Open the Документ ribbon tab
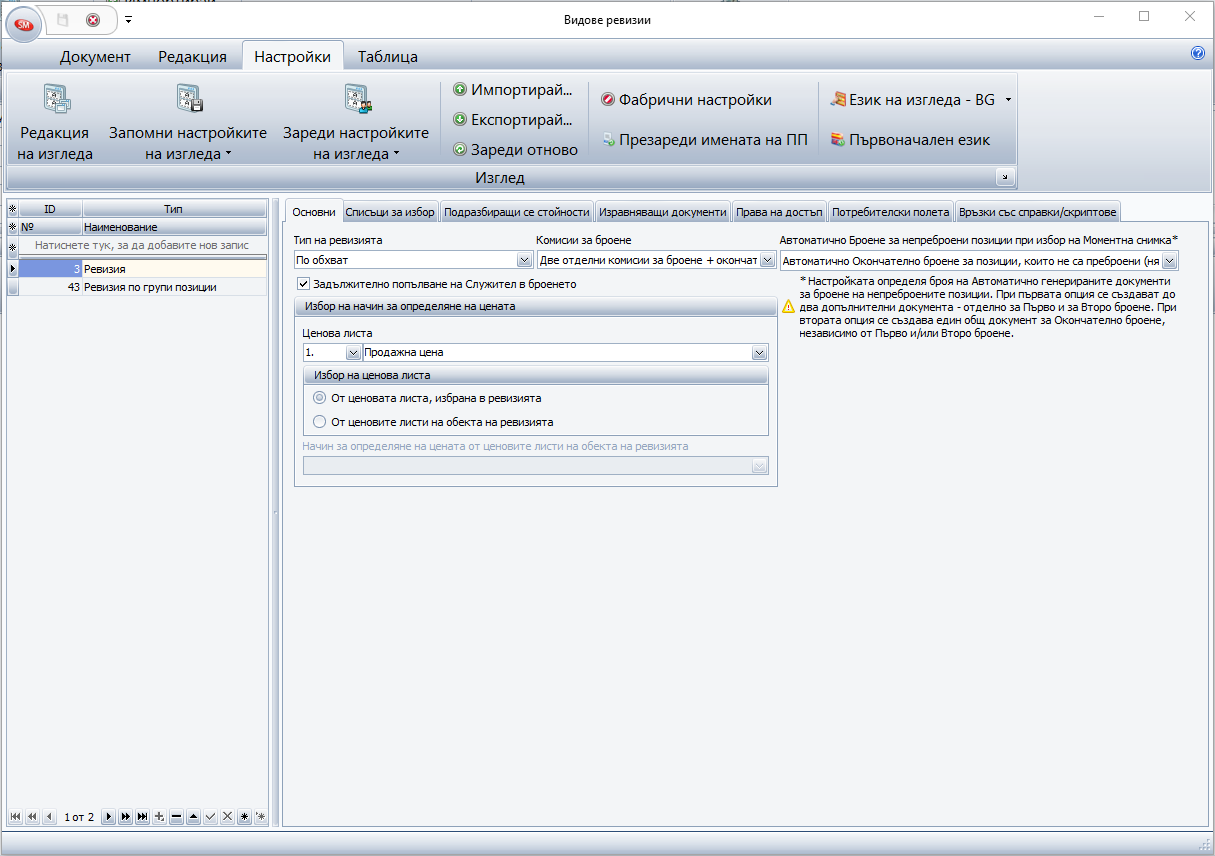Image resolution: width=1215 pixels, height=856 pixels. click(95, 56)
